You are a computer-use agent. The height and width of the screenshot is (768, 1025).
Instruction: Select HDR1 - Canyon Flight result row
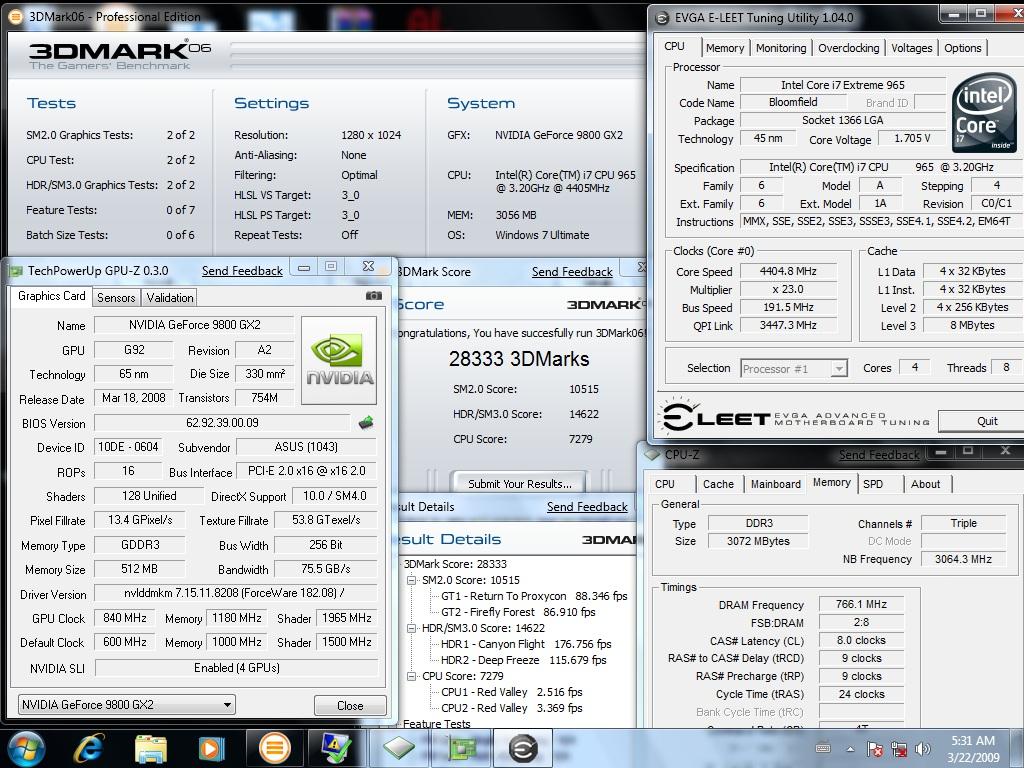[x=526, y=644]
